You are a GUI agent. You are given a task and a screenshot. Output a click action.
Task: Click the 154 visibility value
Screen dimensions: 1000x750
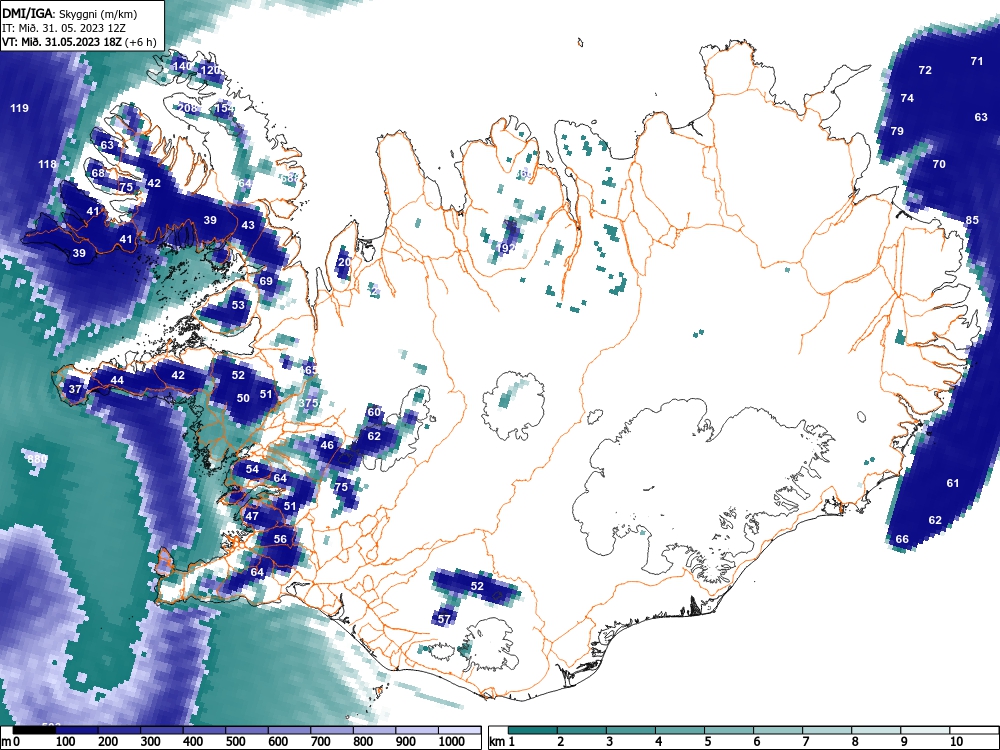[x=224, y=108]
